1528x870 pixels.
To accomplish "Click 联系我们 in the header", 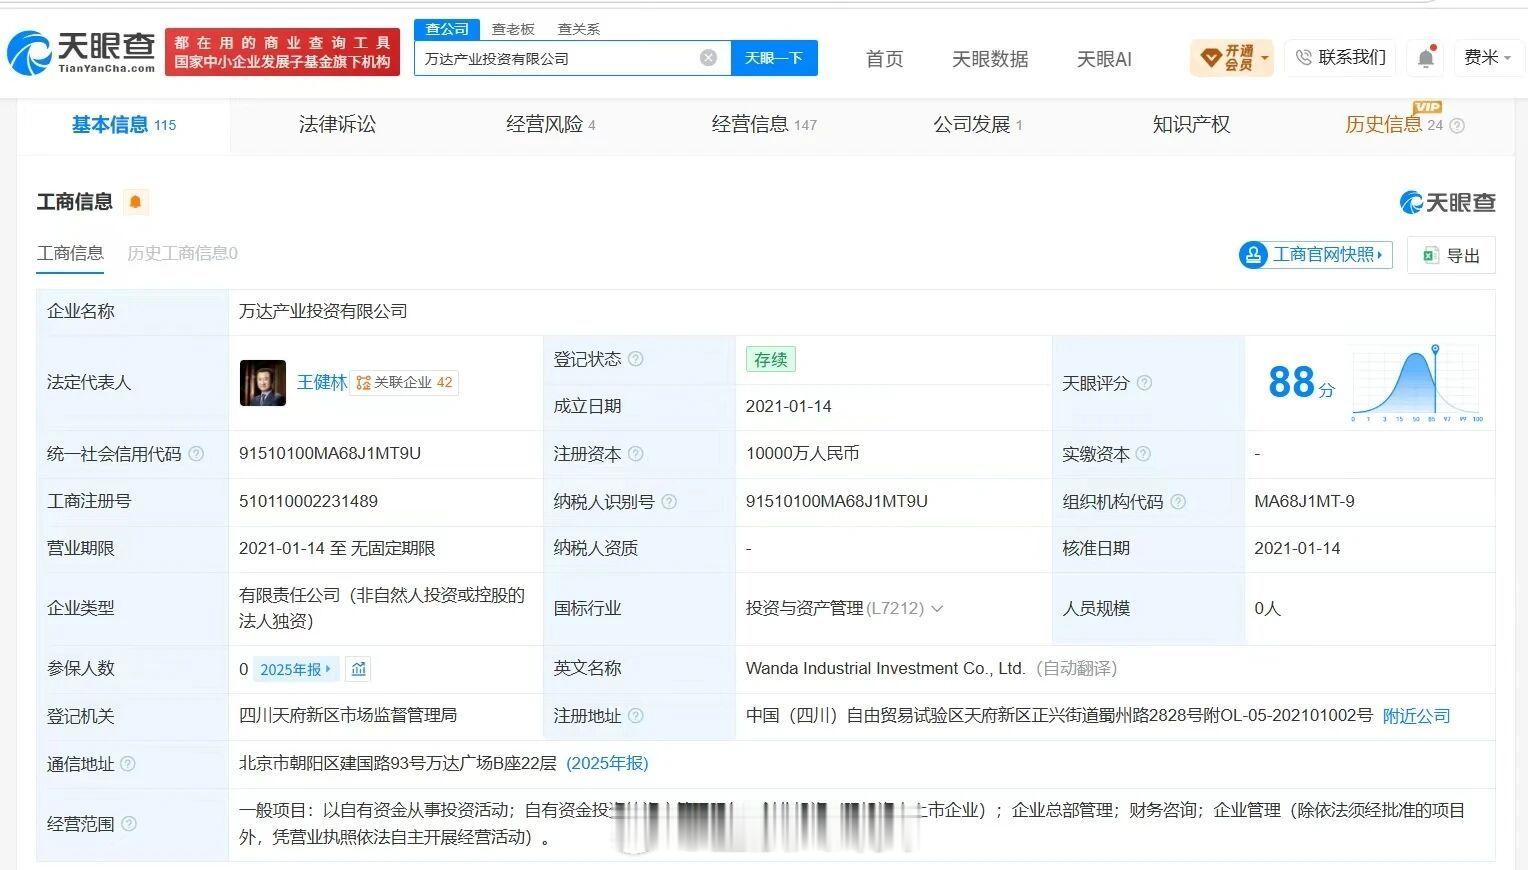I will 1340,58.
